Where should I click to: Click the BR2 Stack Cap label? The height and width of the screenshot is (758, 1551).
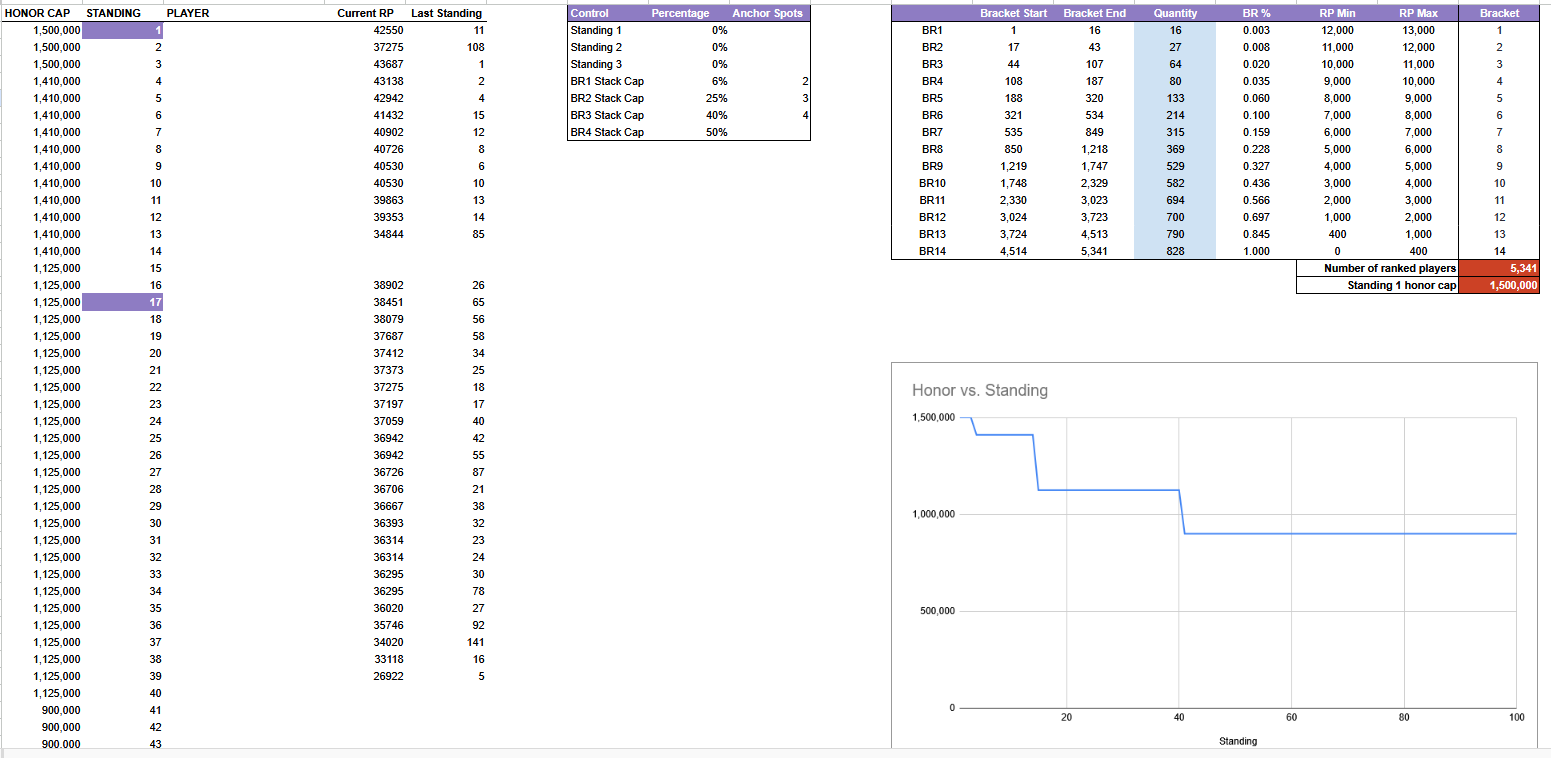point(607,98)
